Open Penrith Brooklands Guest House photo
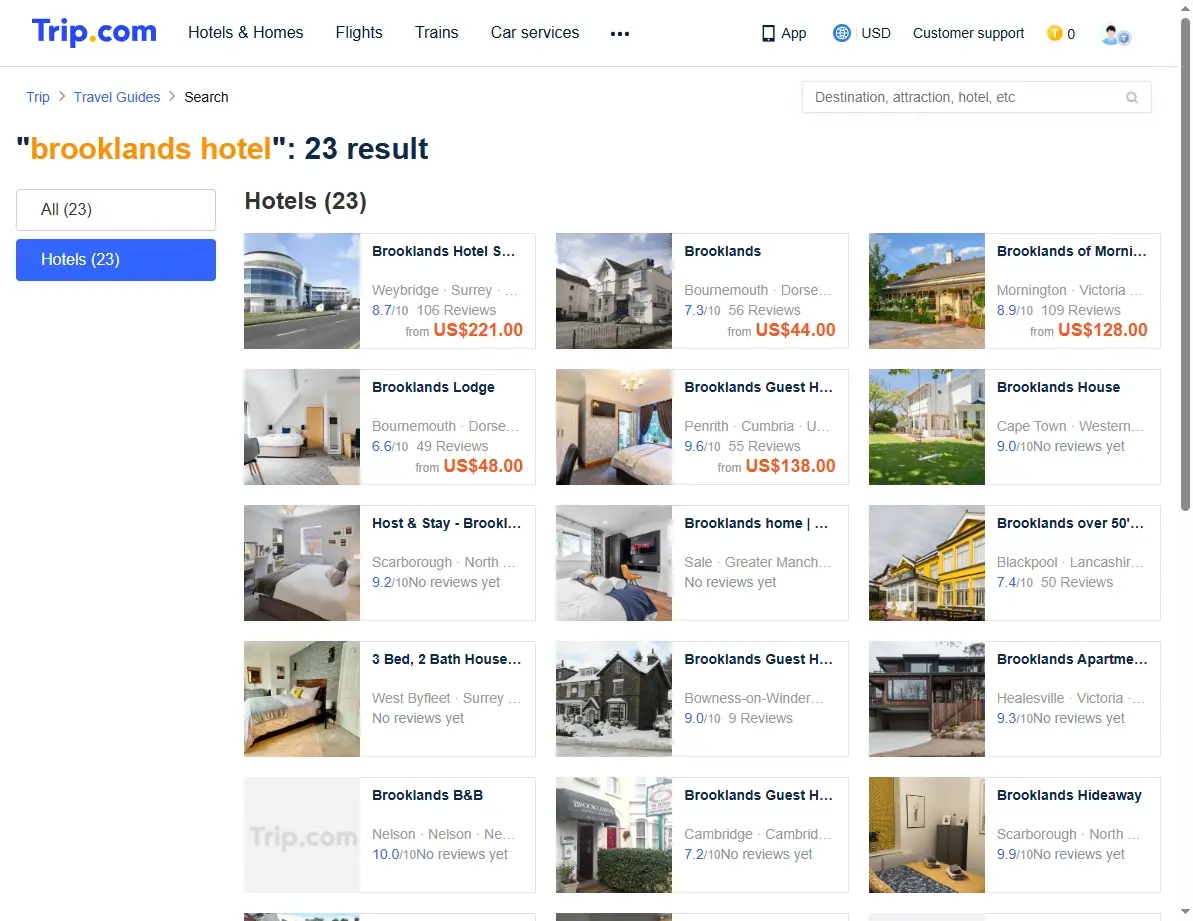1193x921 pixels. (x=614, y=427)
